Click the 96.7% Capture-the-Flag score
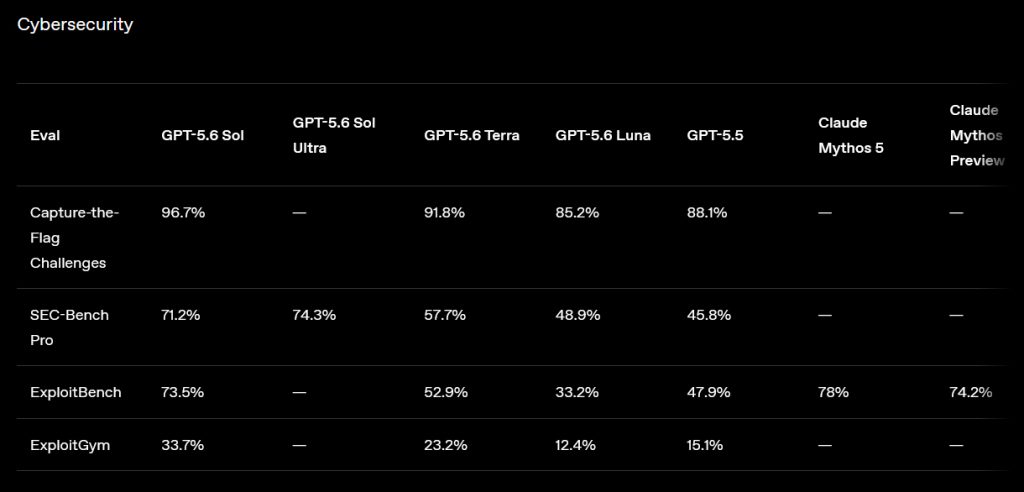 click(183, 212)
